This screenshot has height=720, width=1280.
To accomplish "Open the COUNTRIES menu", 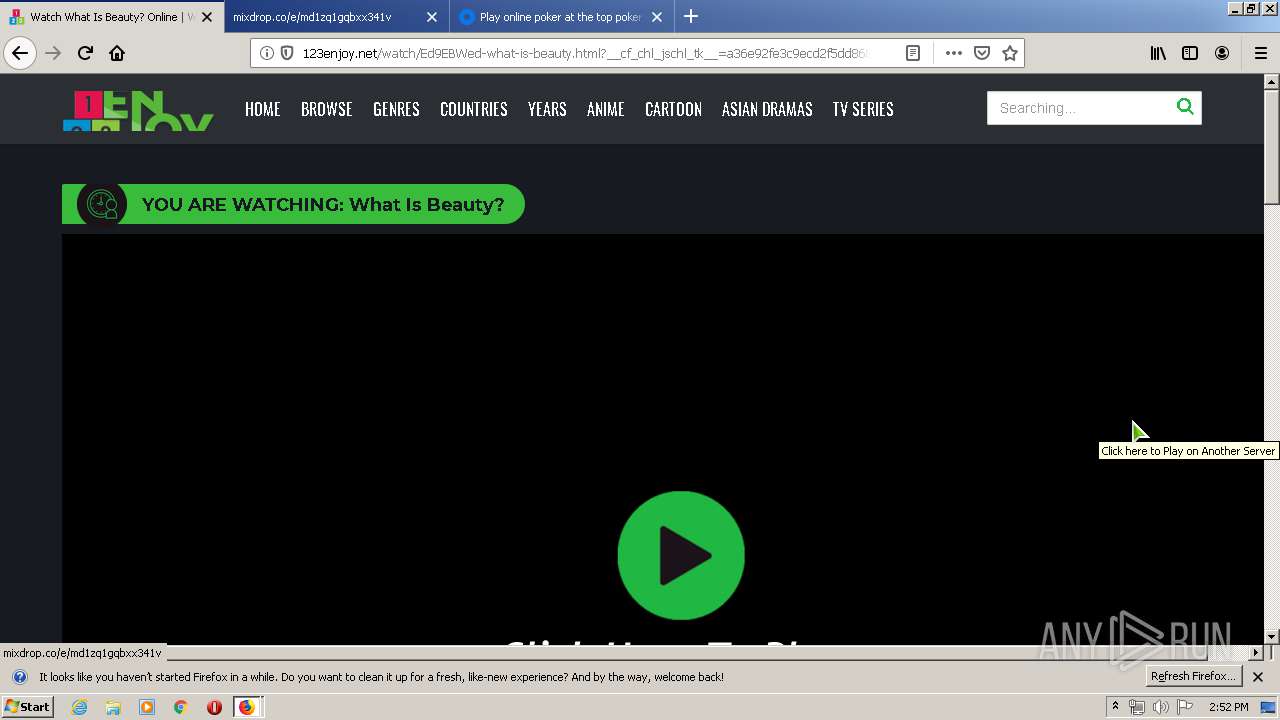I will coord(474,109).
